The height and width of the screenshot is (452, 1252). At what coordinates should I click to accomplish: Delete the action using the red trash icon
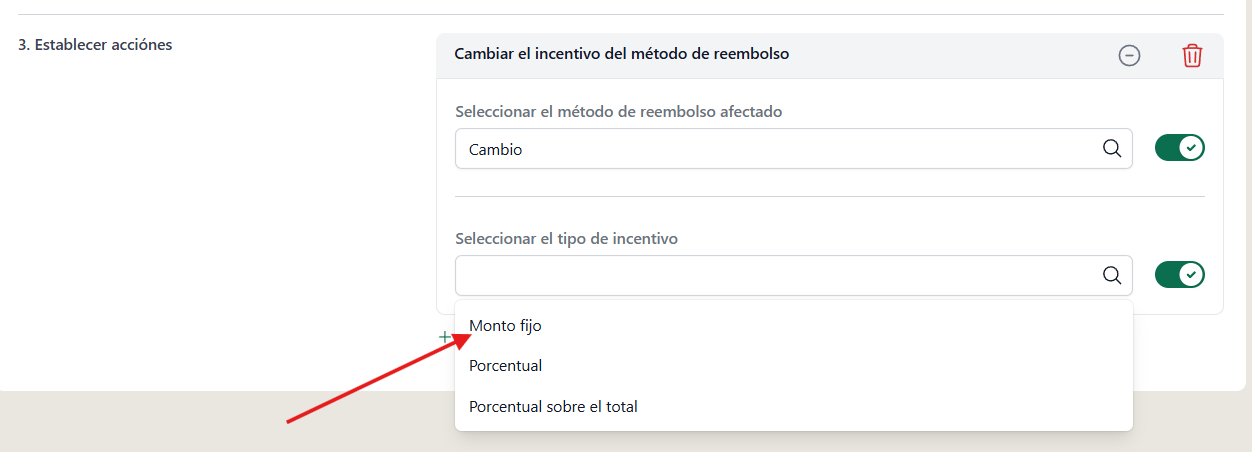coord(1192,56)
